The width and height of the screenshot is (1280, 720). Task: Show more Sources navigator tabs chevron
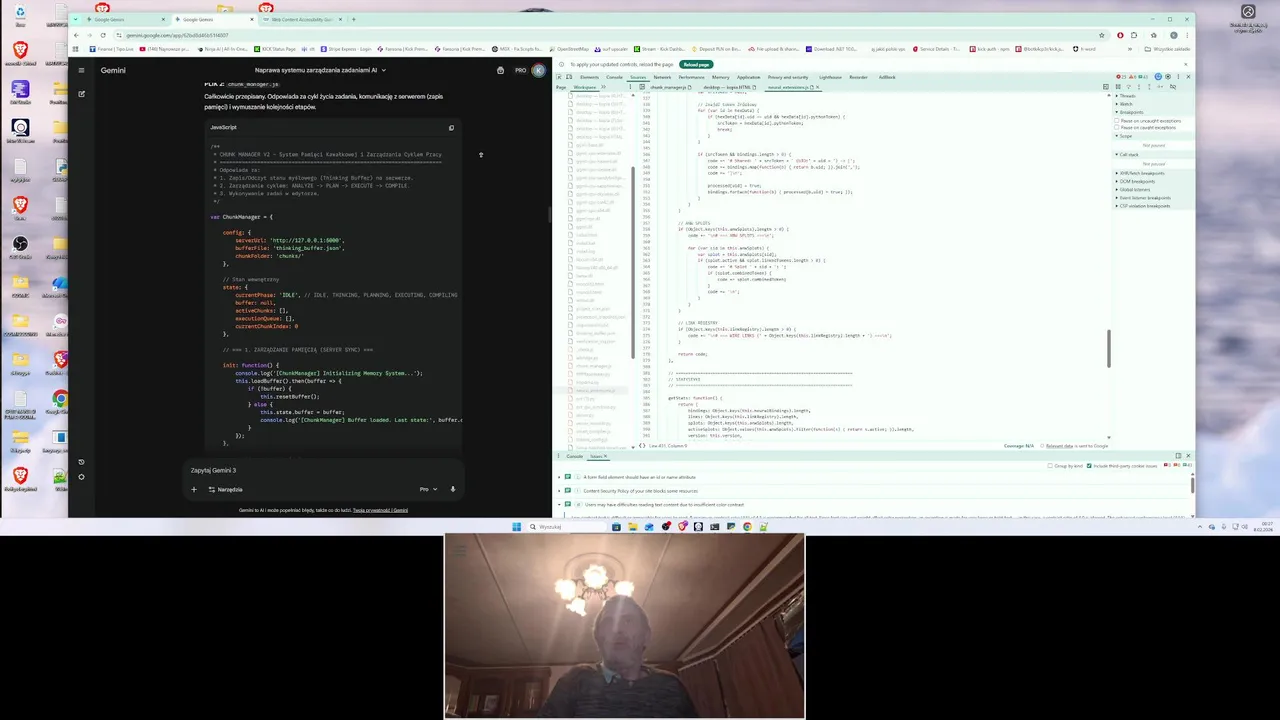[x=604, y=87]
